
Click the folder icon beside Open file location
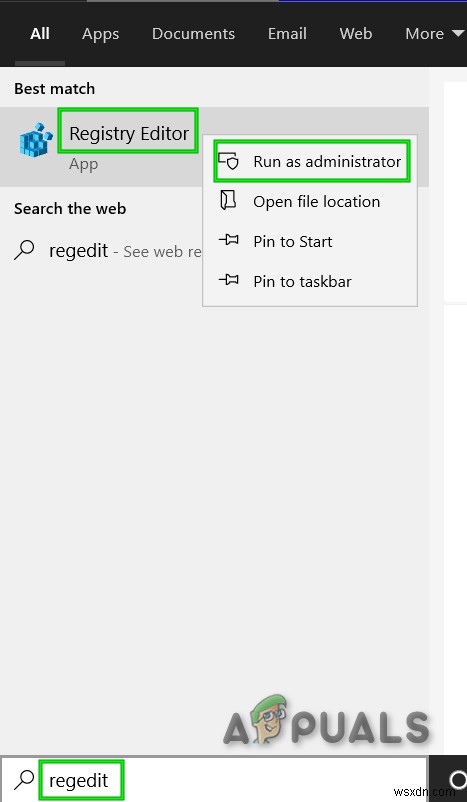(228, 201)
